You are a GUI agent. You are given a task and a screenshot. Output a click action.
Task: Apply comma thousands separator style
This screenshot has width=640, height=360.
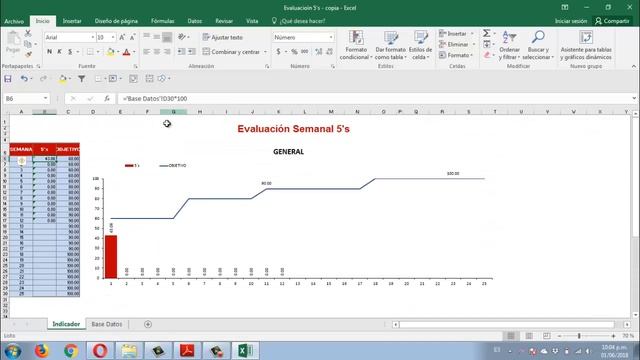point(304,51)
